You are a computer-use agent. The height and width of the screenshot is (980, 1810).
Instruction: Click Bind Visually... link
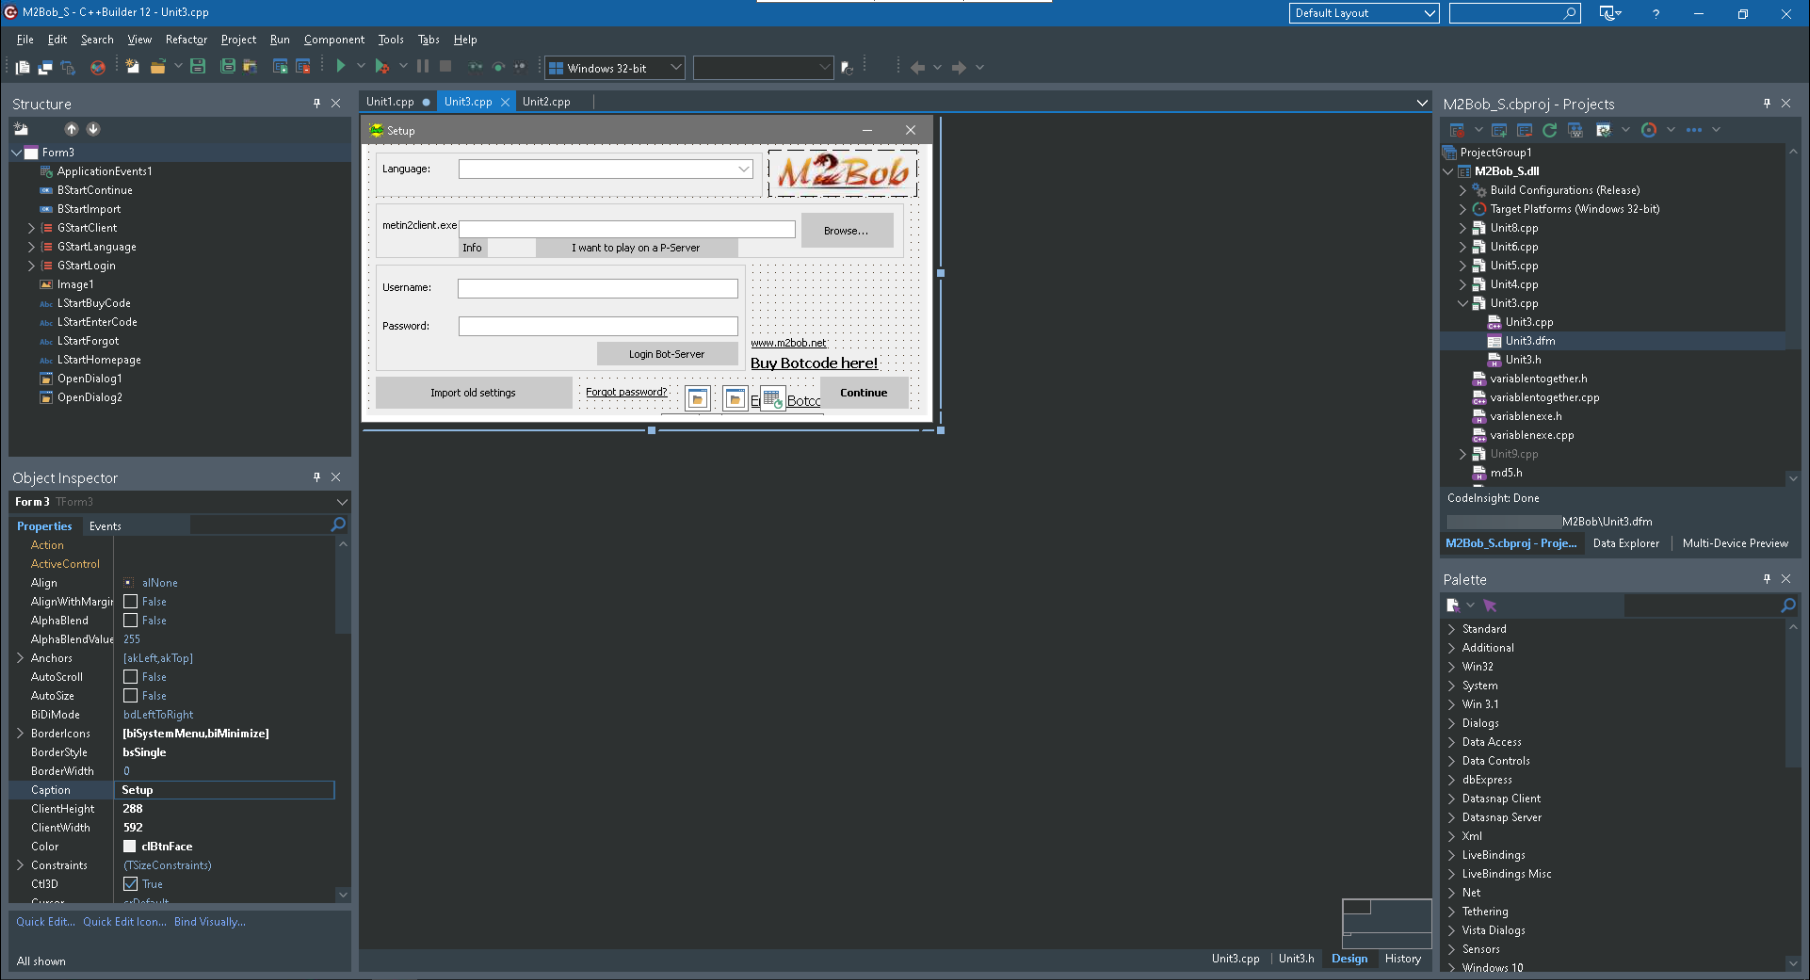[x=209, y=922]
